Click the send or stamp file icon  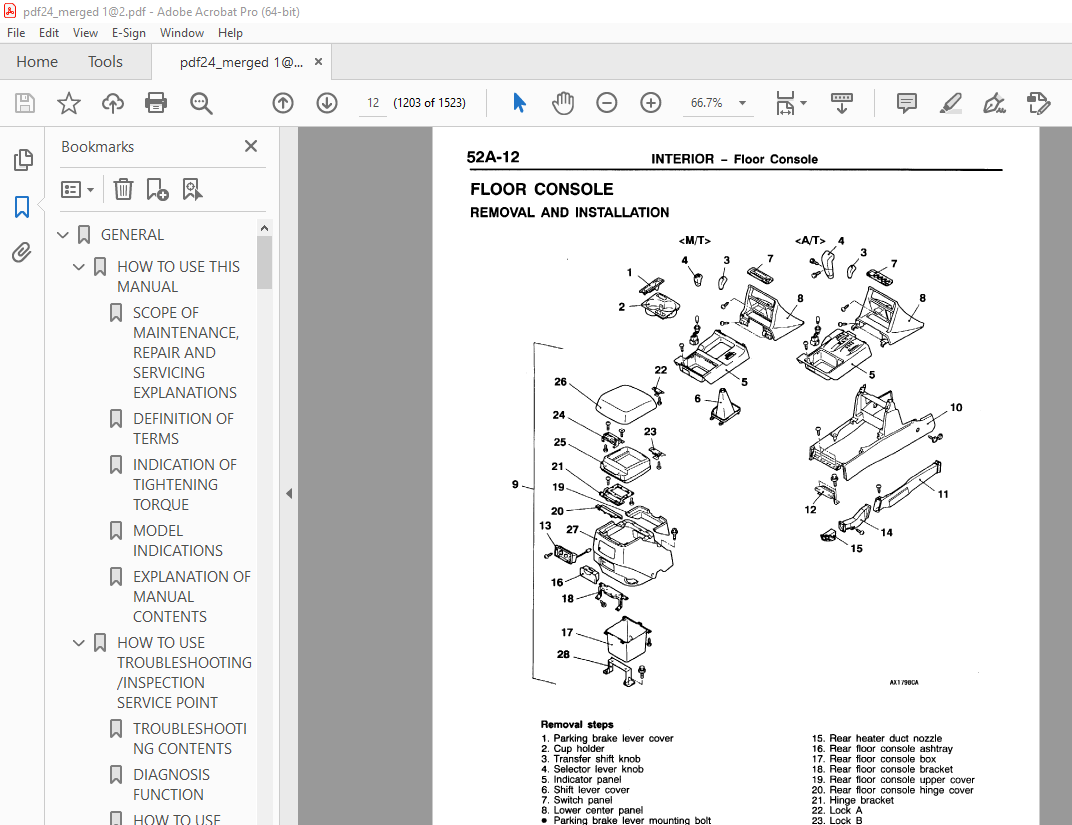pyautogui.click(x=1038, y=103)
